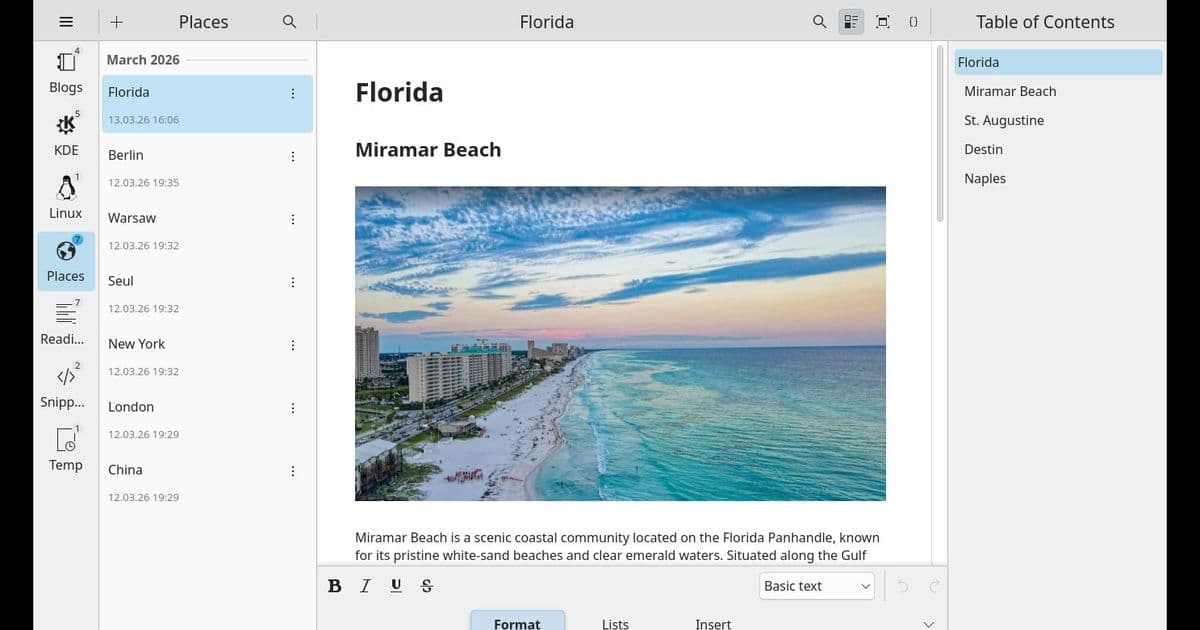Collapse the formatting toolbar with chevron
The width and height of the screenshot is (1200, 630).
pyautogui.click(x=927, y=624)
